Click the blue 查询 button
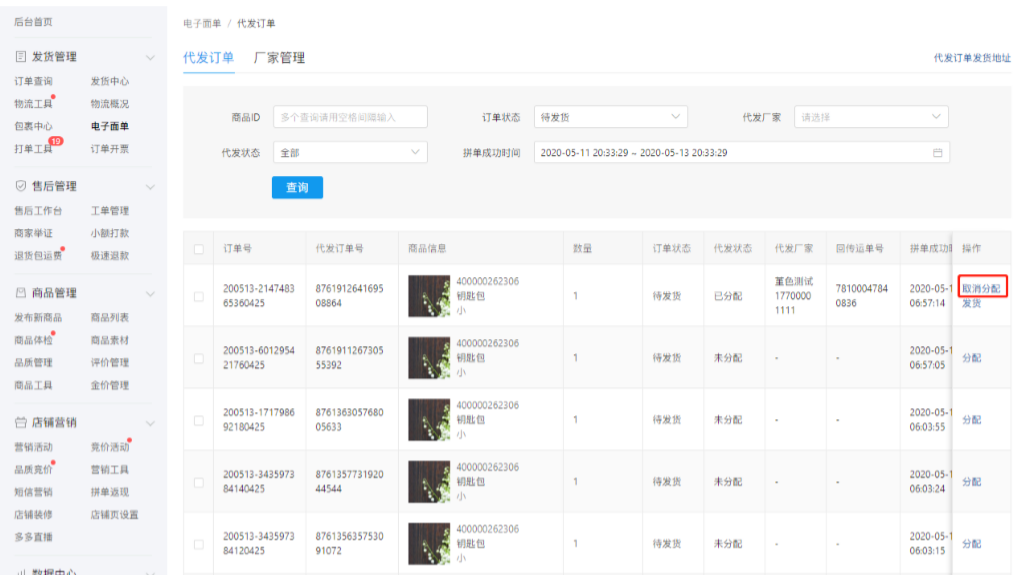This screenshot has width=1025, height=575. click(x=297, y=187)
